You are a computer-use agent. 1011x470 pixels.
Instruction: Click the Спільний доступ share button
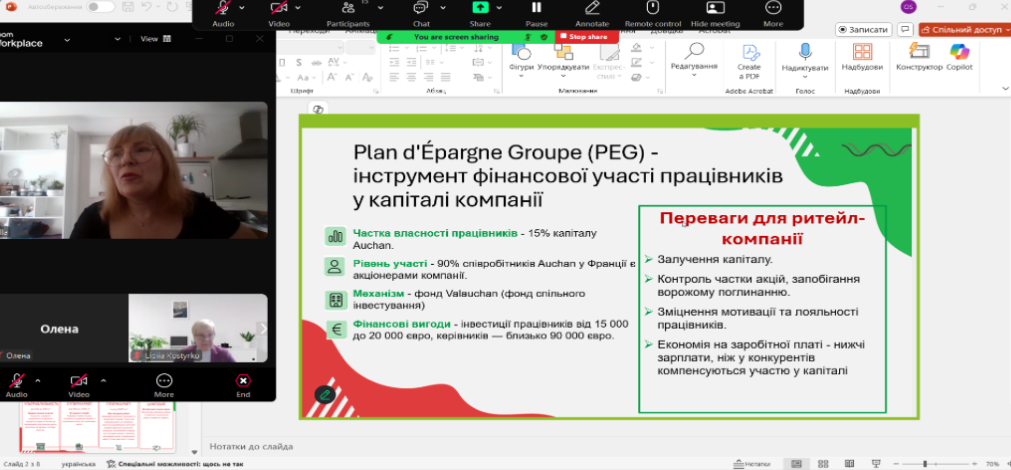point(964,30)
